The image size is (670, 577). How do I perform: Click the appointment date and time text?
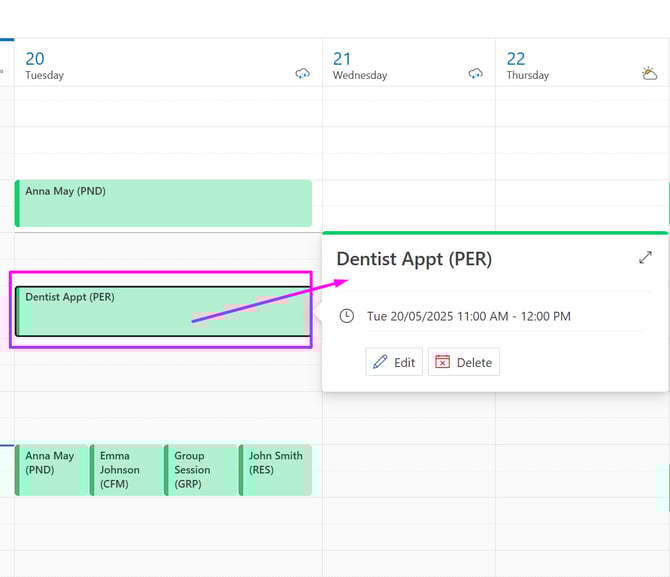pos(468,316)
